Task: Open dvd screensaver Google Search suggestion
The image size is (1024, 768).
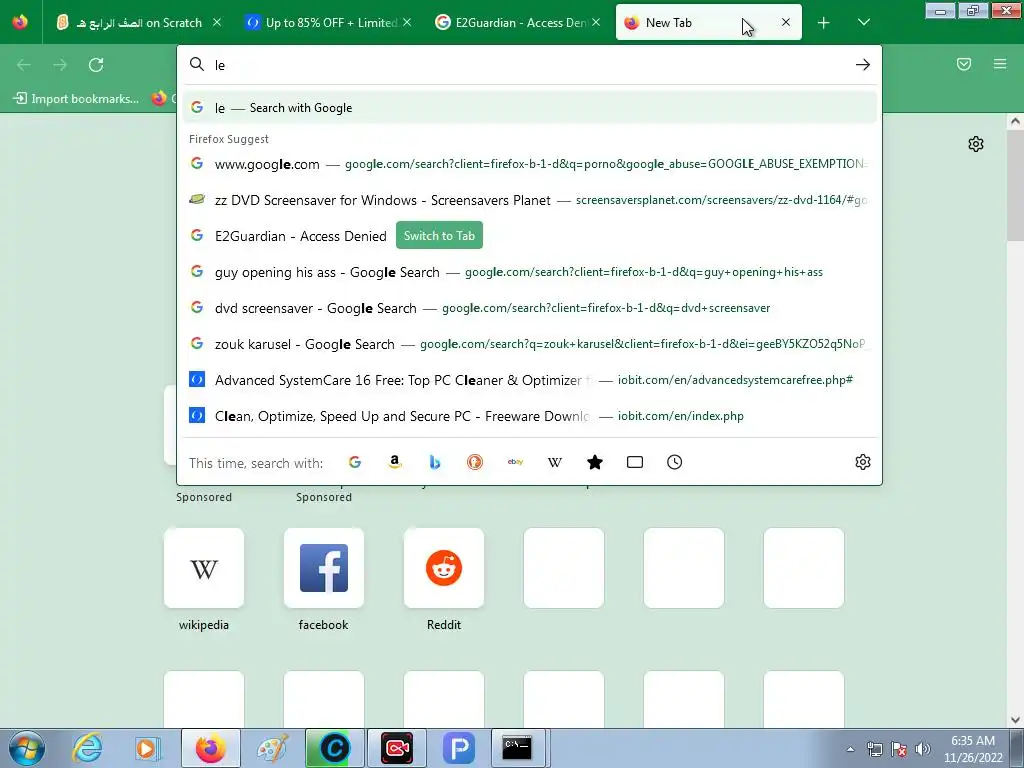Action: point(529,308)
